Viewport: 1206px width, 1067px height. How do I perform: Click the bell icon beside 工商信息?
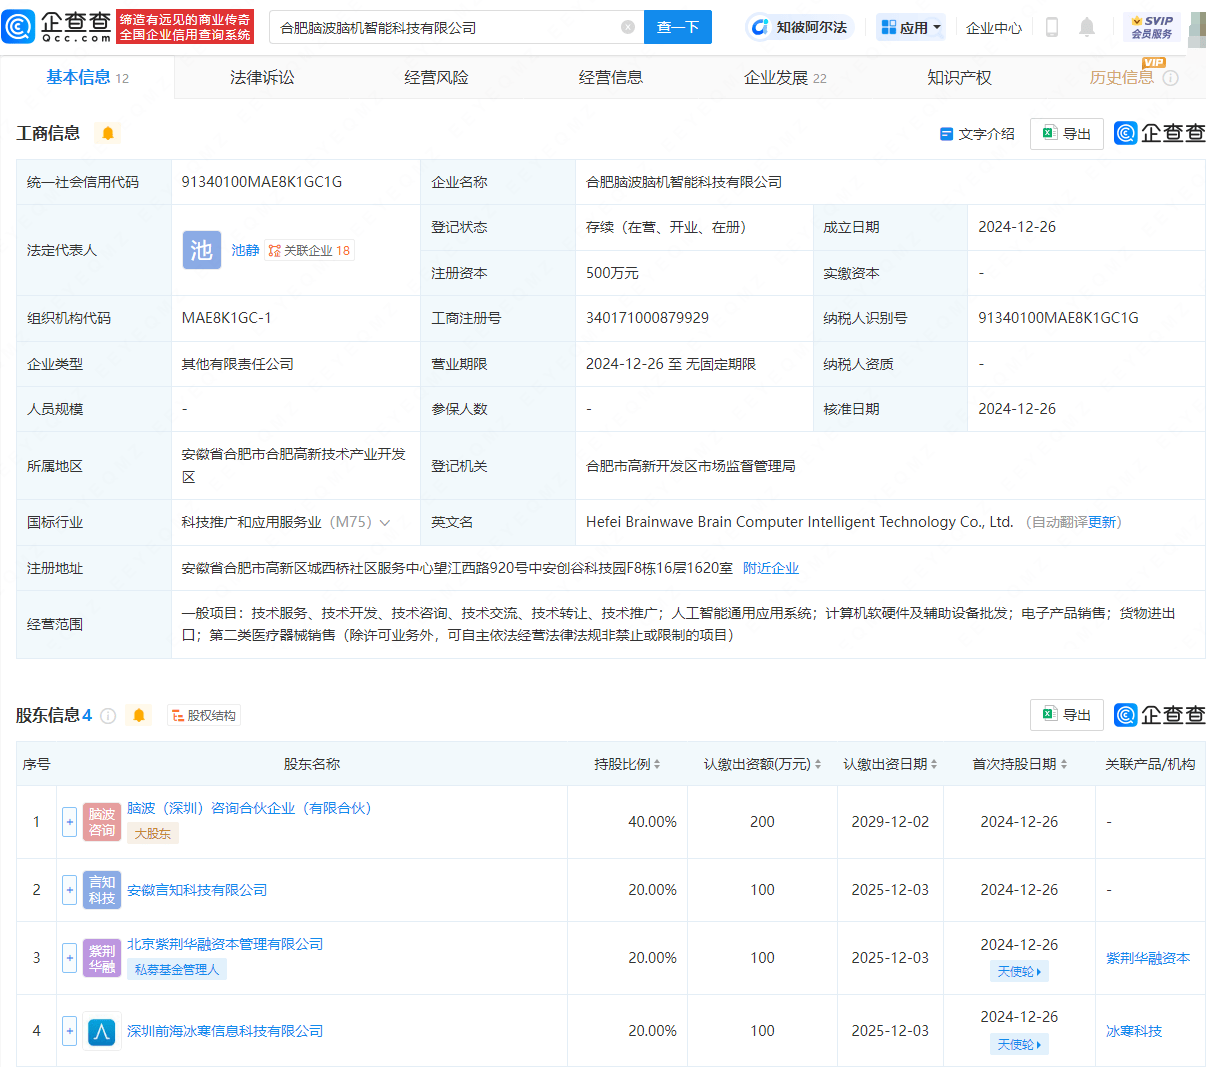(108, 133)
